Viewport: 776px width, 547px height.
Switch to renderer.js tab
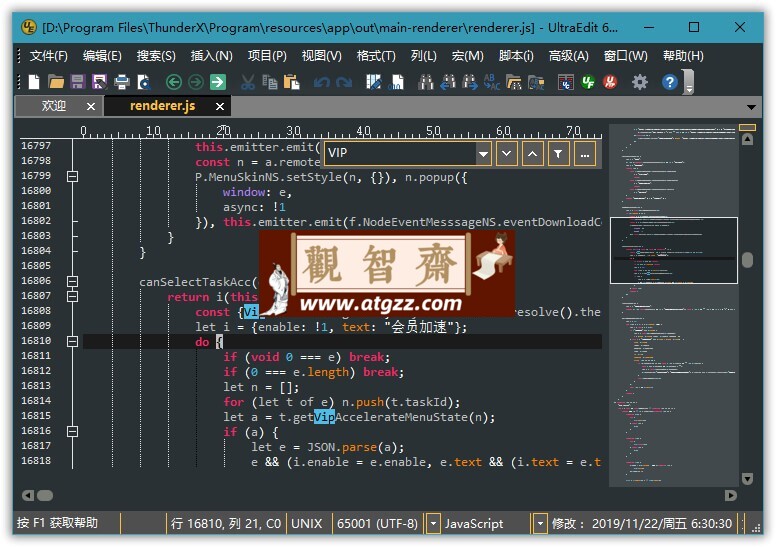coord(162,105)
